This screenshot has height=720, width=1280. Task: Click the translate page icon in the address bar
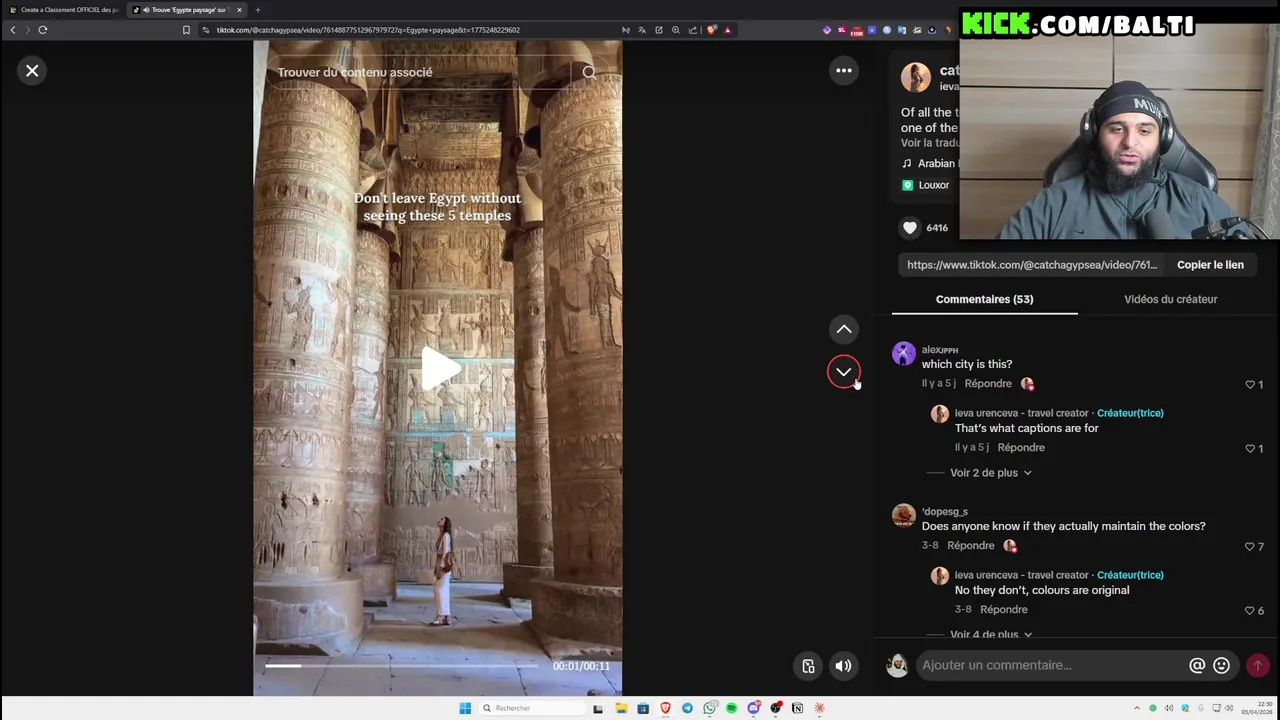(x=642, y=30)
